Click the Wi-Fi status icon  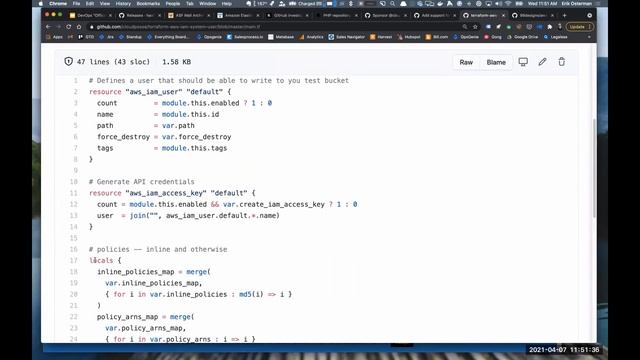tap(508, 3)
